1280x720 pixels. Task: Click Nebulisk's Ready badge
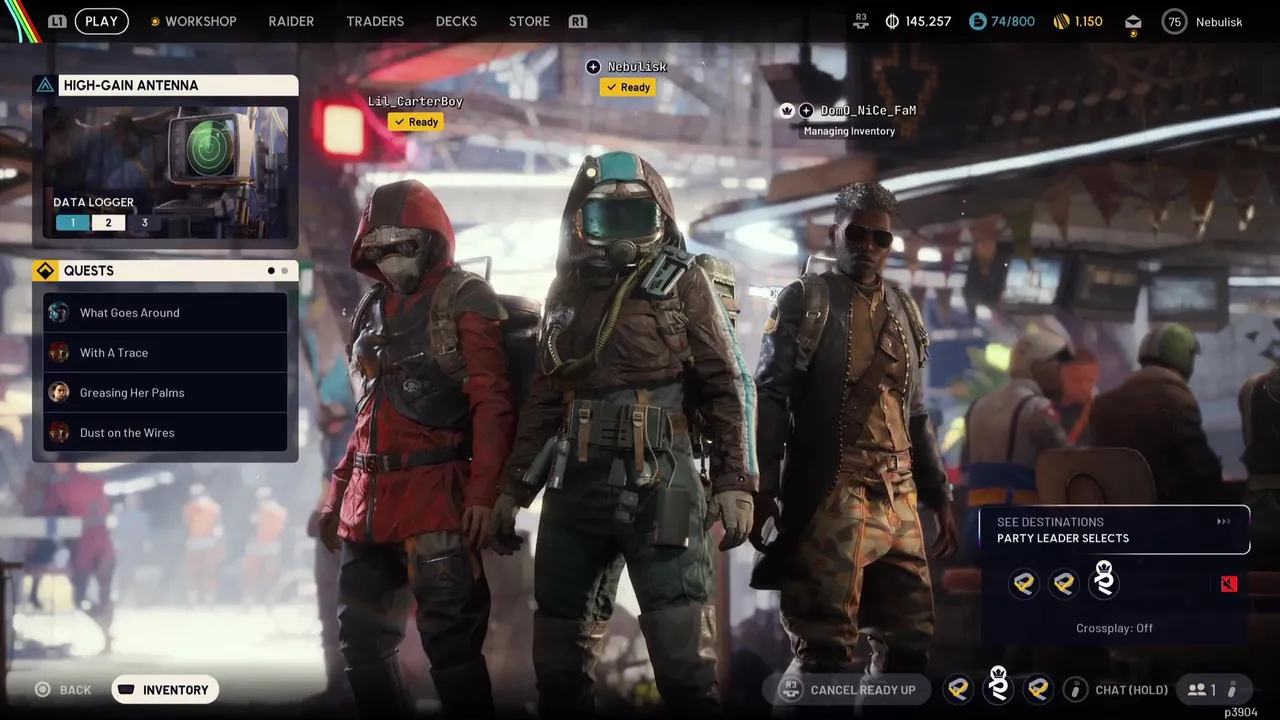(x=627, y=87)
